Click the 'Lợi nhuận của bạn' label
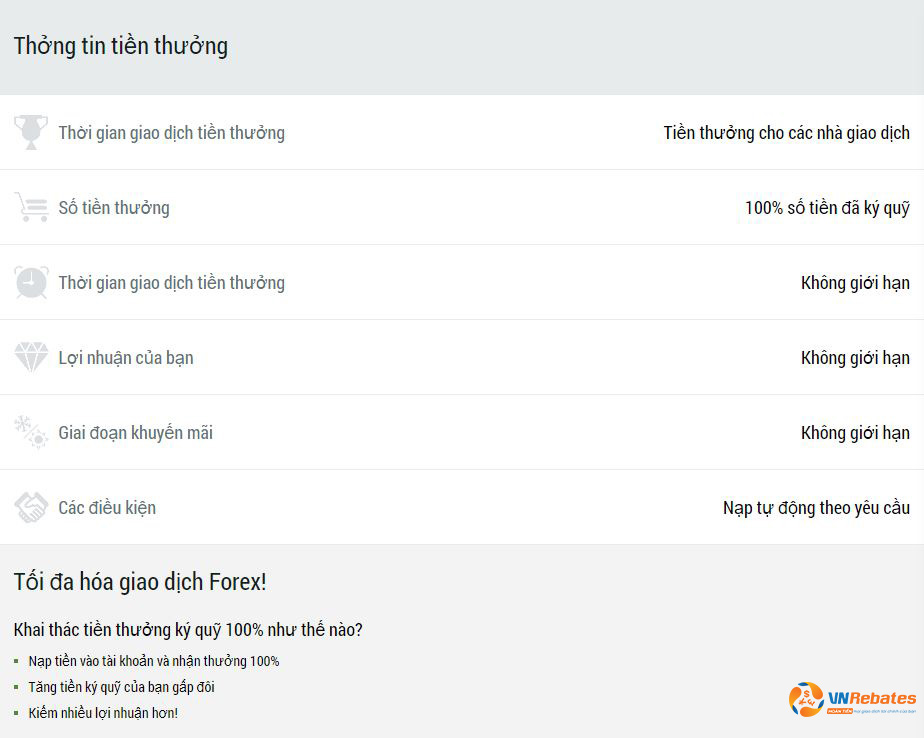The image size is (924, 738). [126, 358]
